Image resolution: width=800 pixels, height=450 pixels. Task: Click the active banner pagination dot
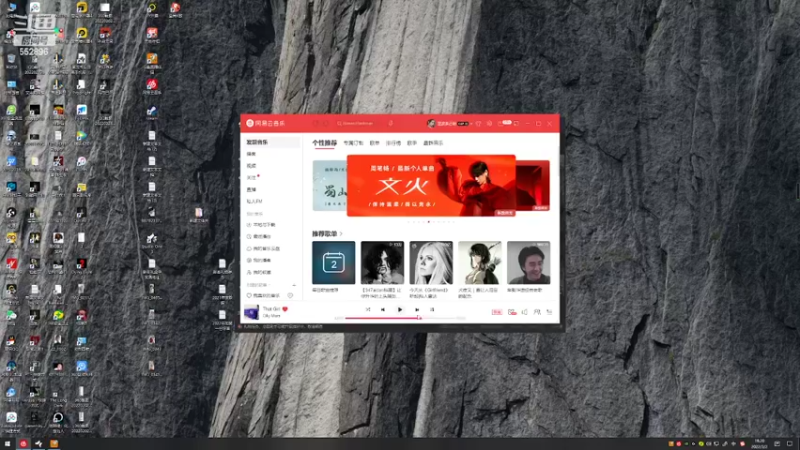click(x=429, y=222)
